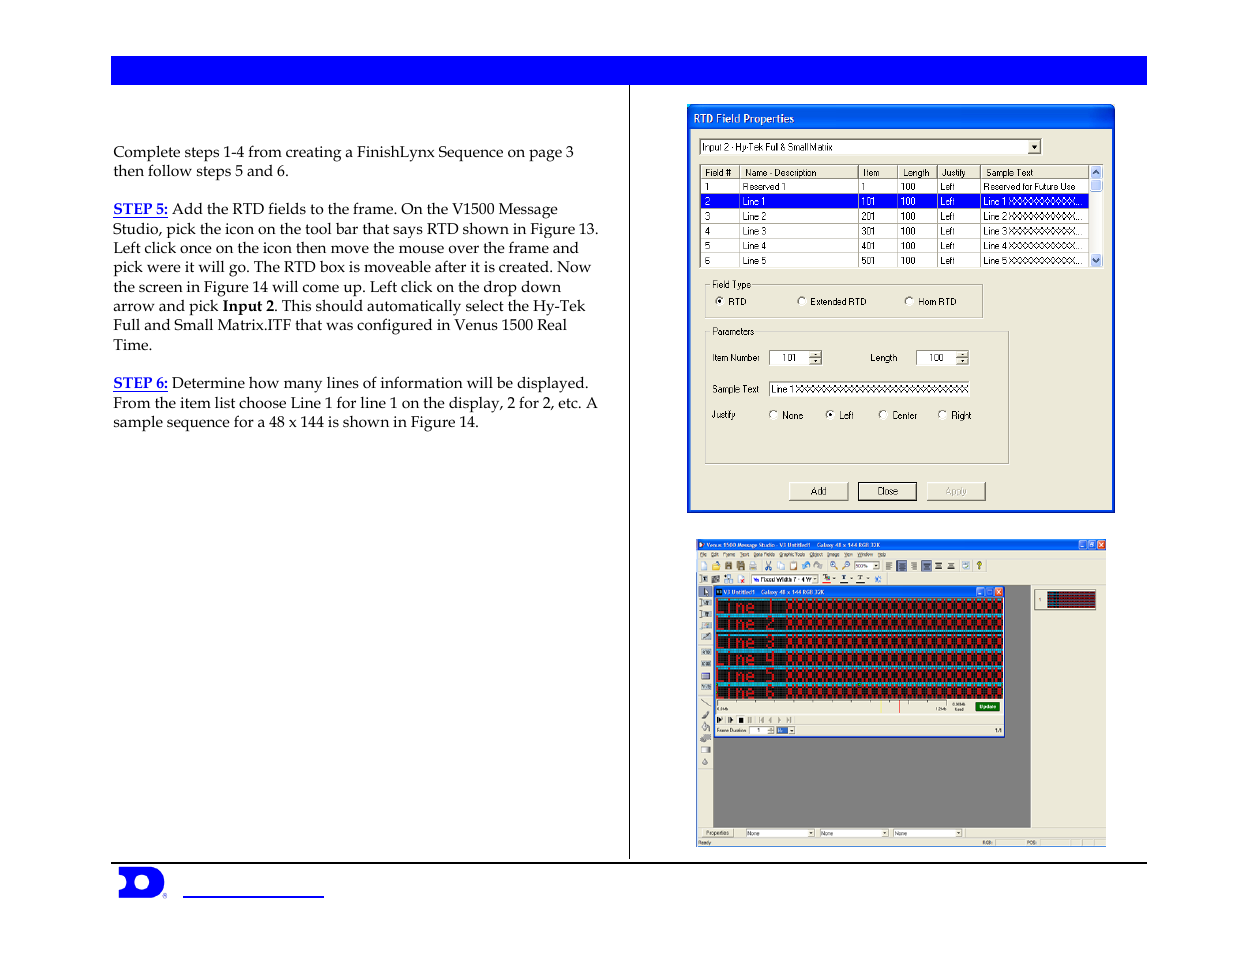Click the Length input field

point(936,358)
